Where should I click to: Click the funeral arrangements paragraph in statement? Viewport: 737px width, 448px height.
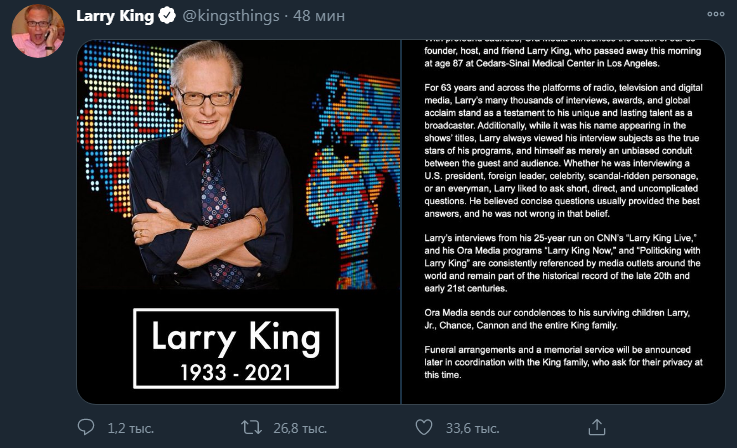click(x=563, y=361)
